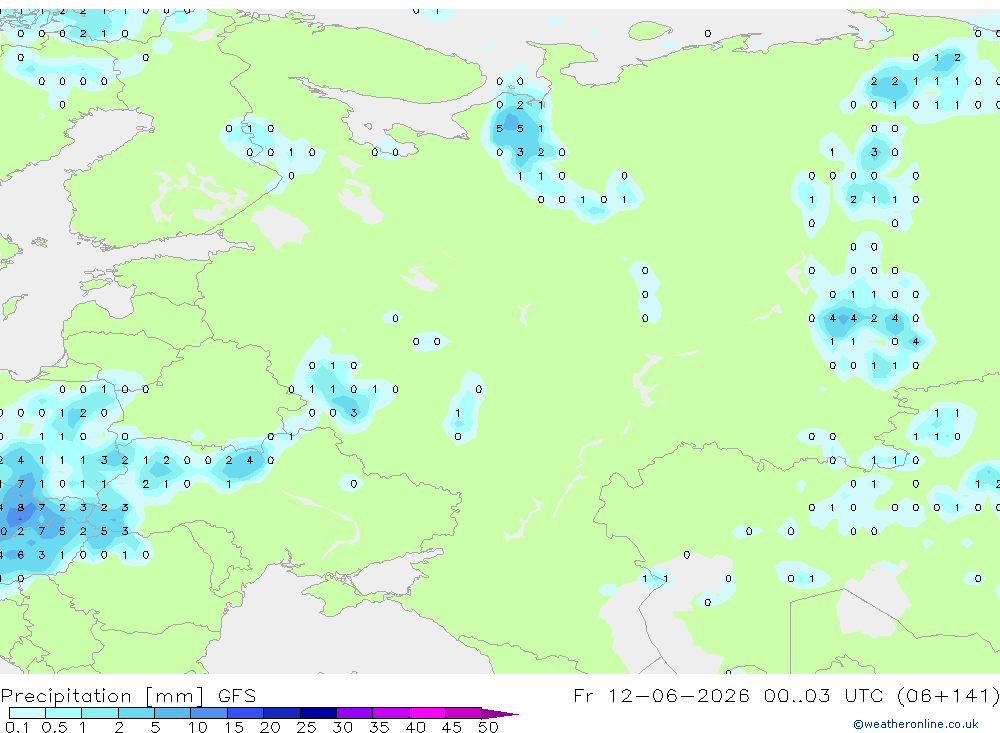Click the 40–45 mm magenta legend swatch
The image size is (1000, 733).
coord(427,713)
